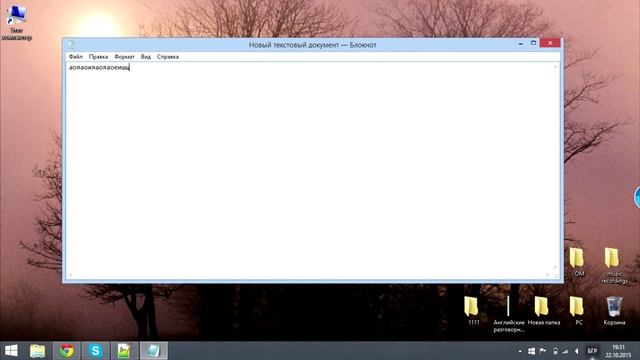640x360 pixels.
Task: Open the Справка menu
Action: coord(168,57)
